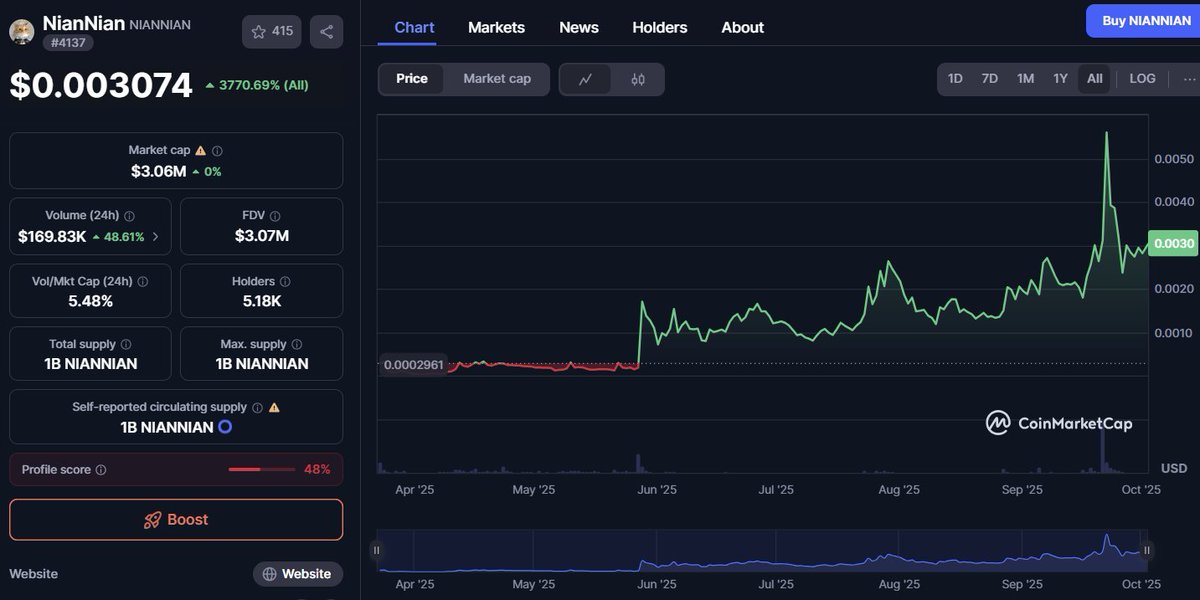Select the 1M time range
This screenshot has width=1200, height=600.
(x=1025, y=78)
